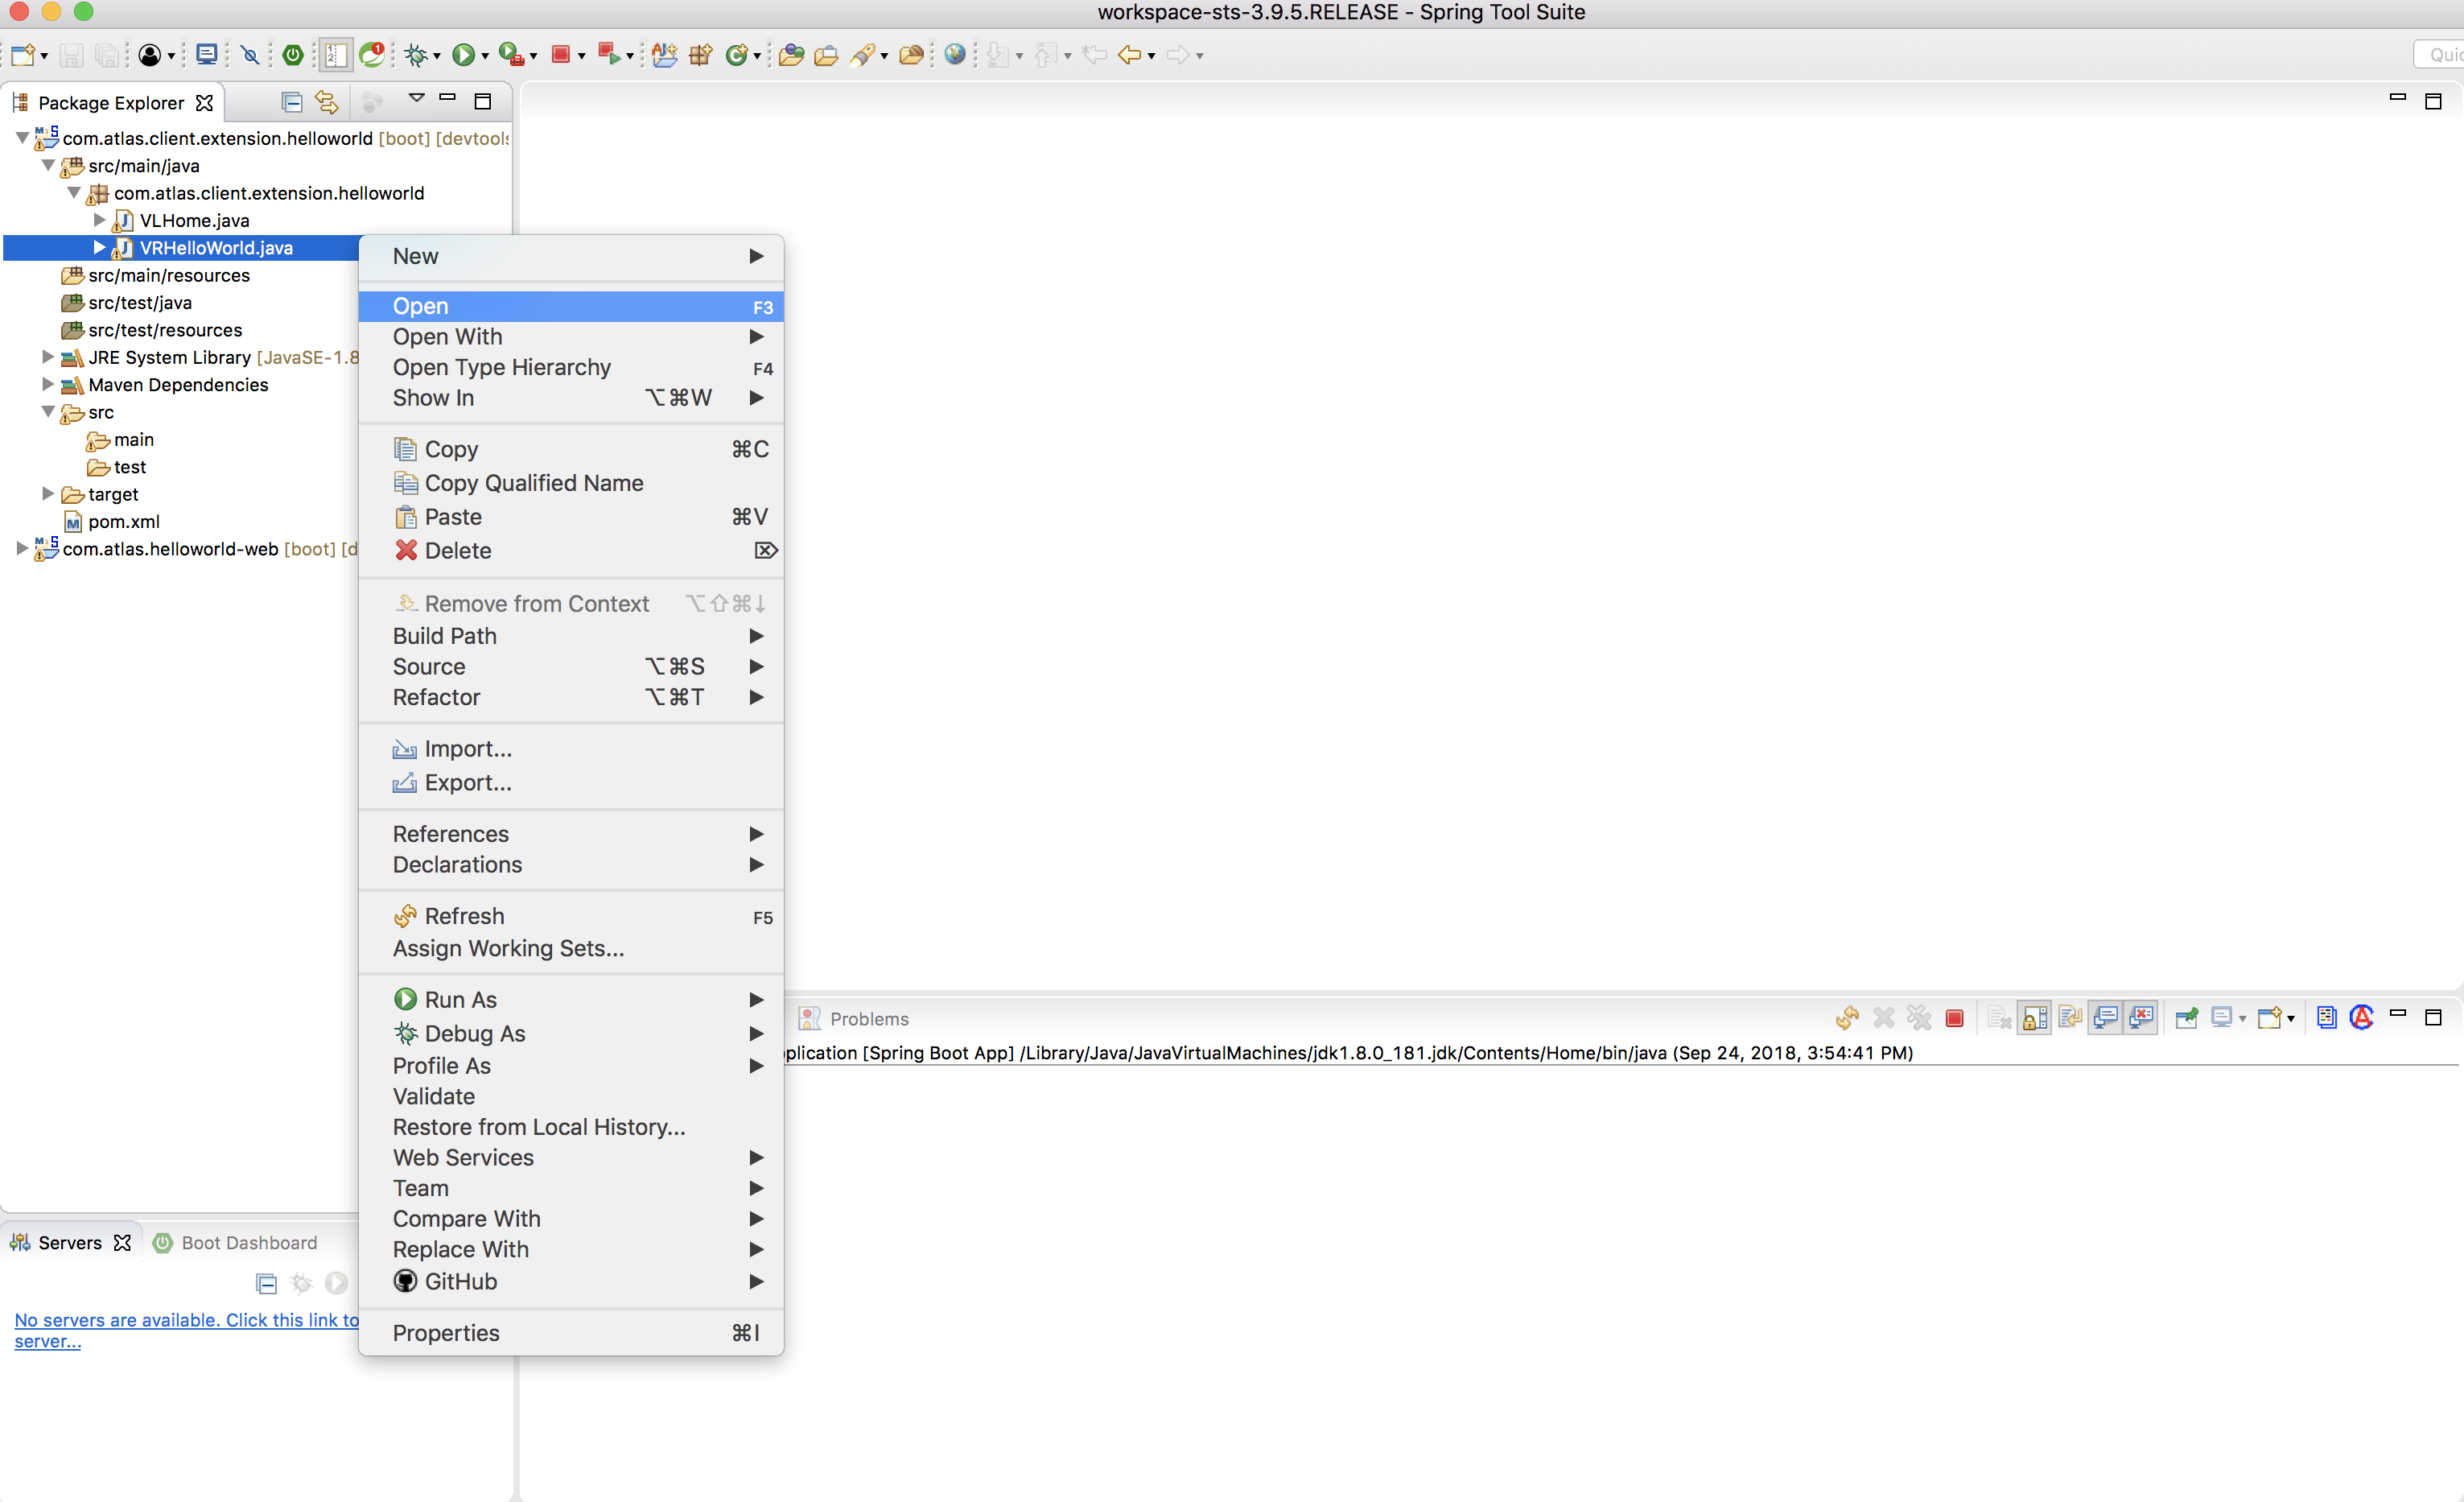Viewport: 2464px width, 1502px height.
Task: Toggle the line-number ruler toolbar button
Action: (335, 55)
